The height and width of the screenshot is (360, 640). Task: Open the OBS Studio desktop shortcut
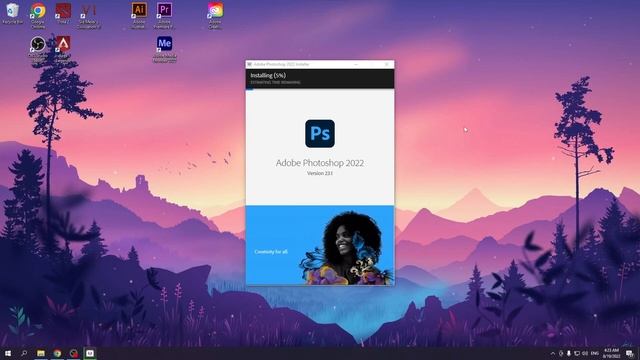[38, 49]
